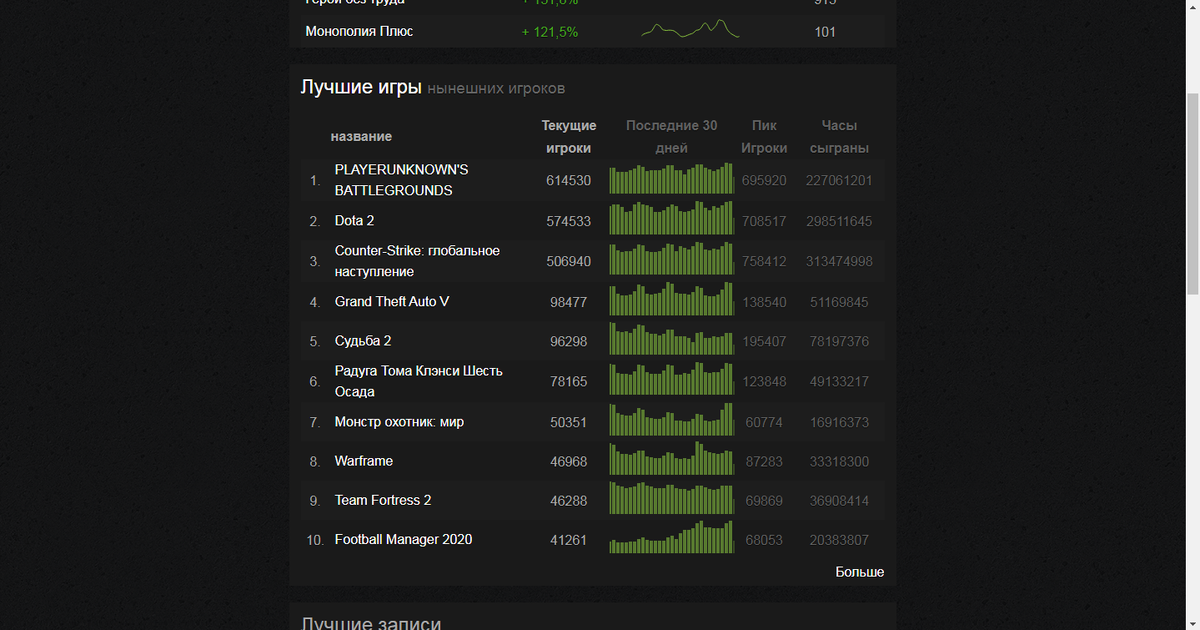Screen dimensions: 1200x630
Task: Click the 30-day chart for PLAYERUNKNOWN'S BATTLEGROUNDS
Action: click(671, 178)
